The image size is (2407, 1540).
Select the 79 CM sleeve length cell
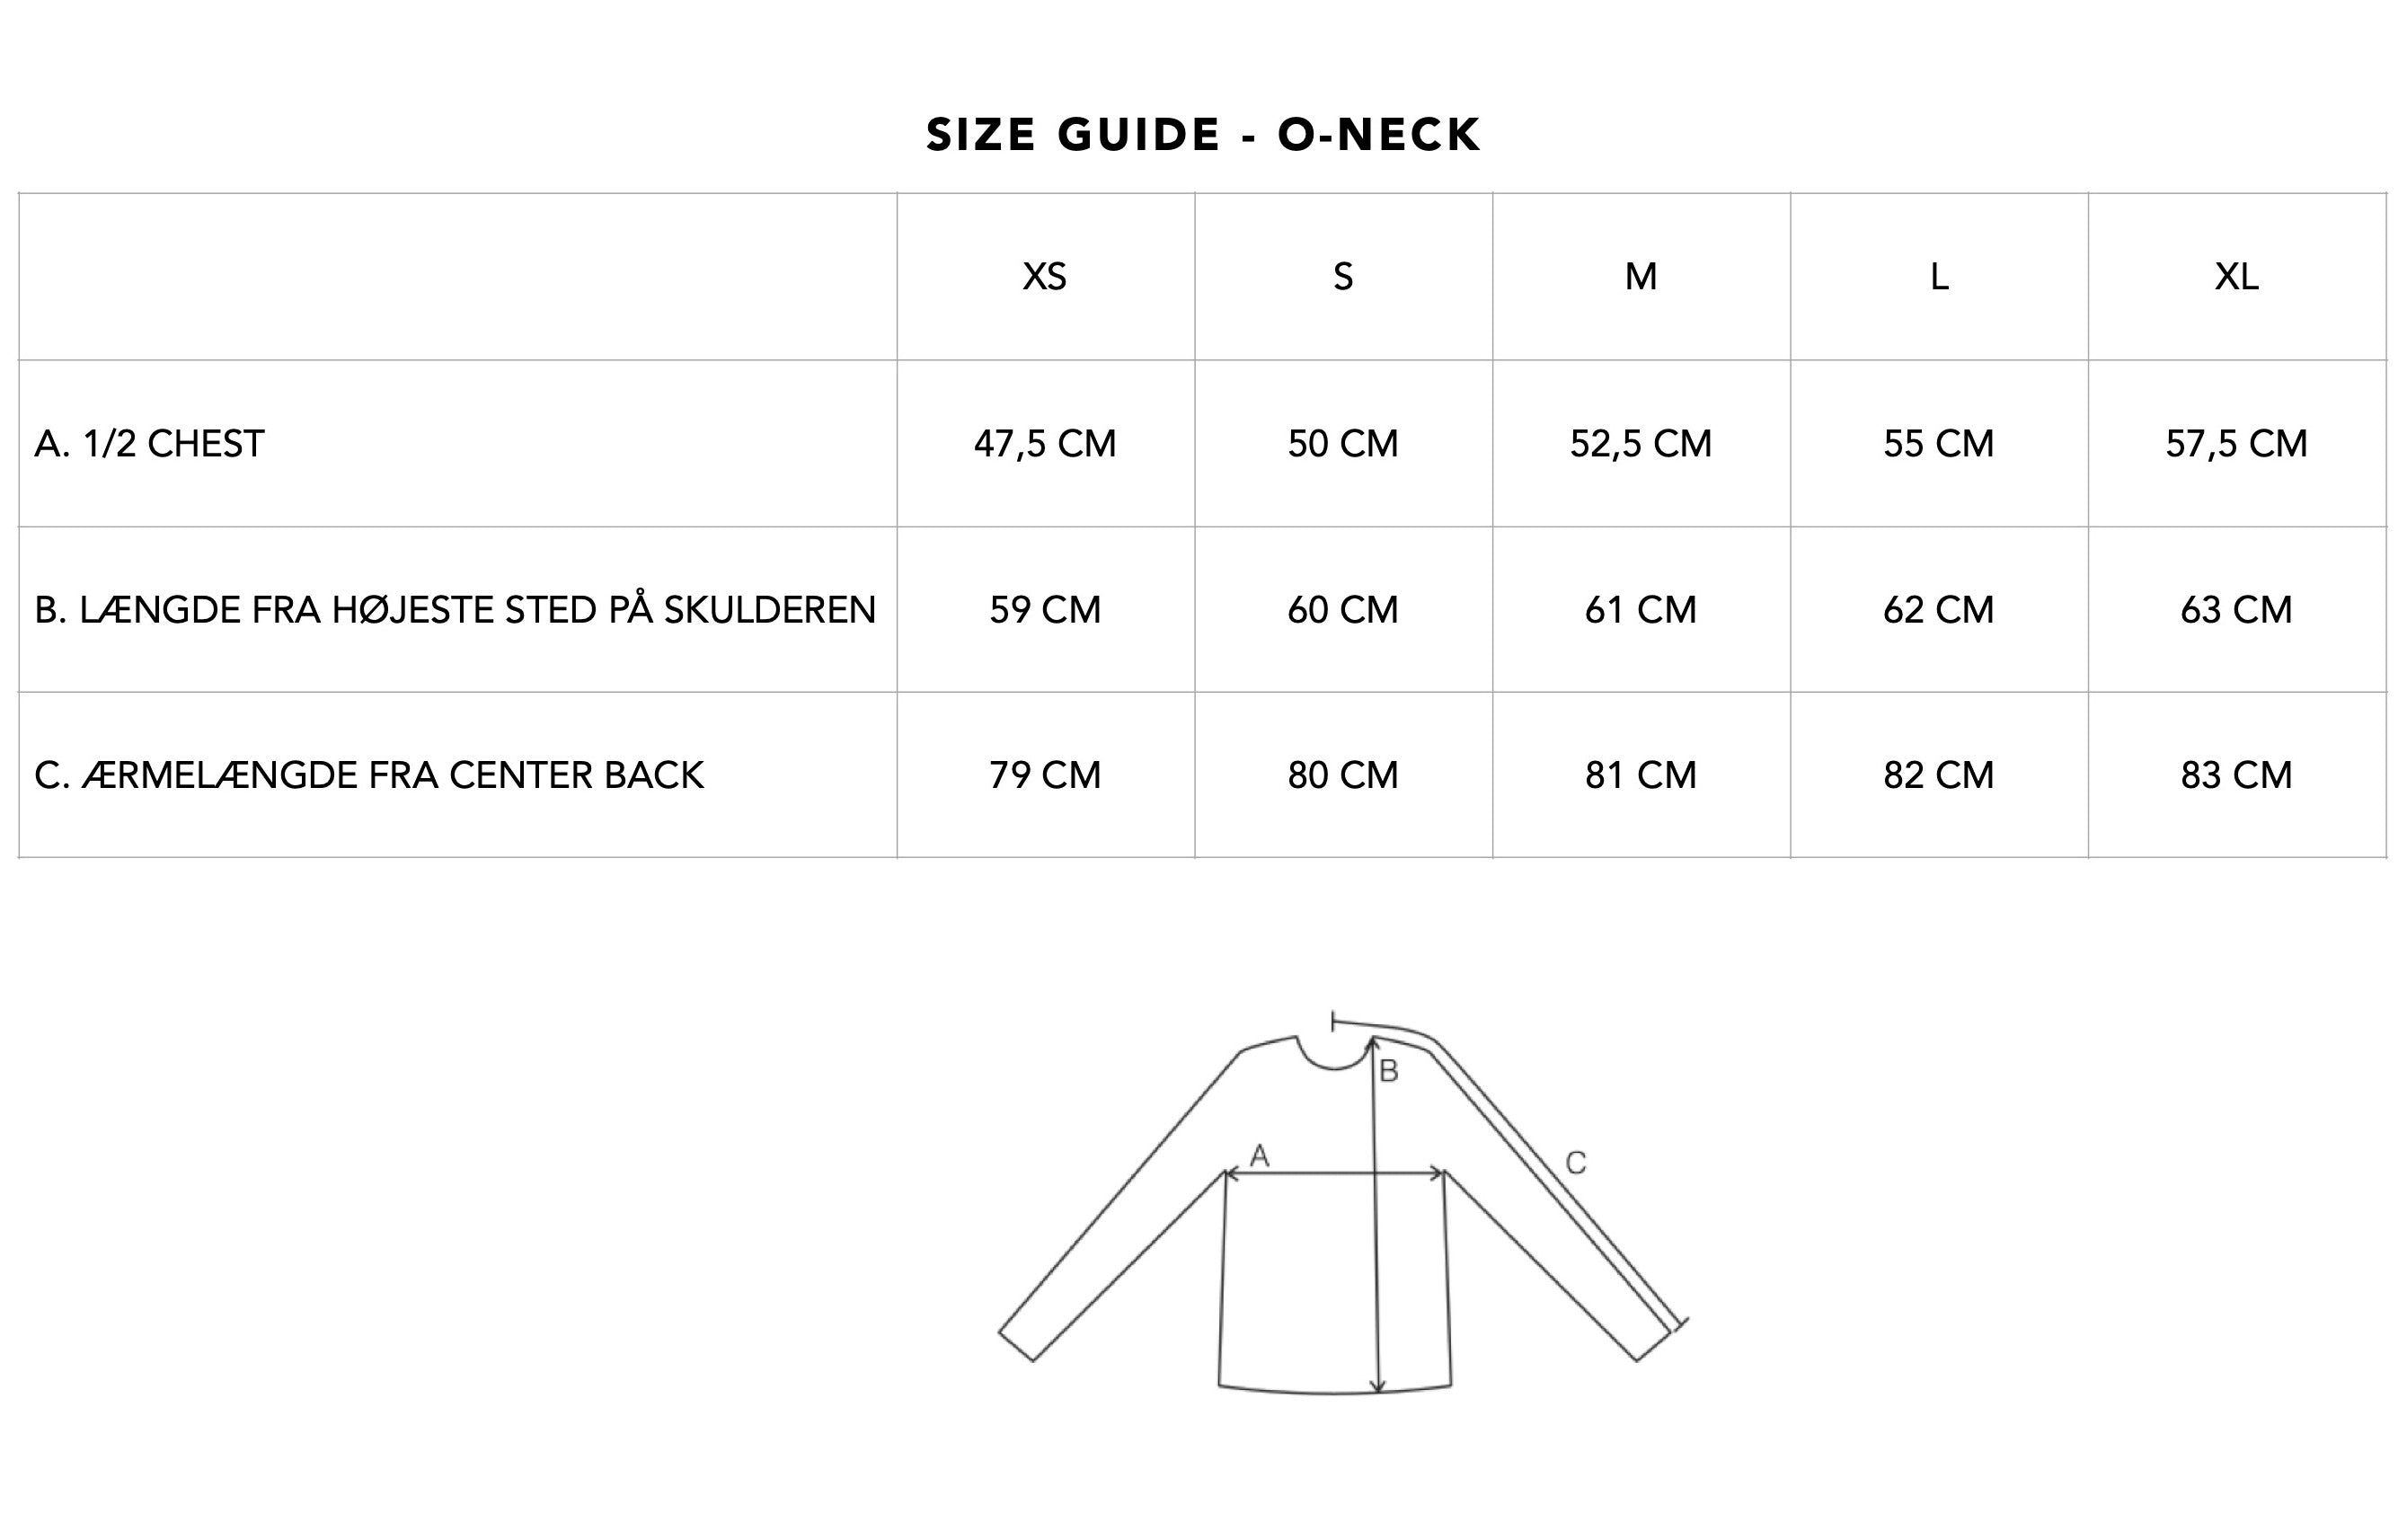point(1045,775)
